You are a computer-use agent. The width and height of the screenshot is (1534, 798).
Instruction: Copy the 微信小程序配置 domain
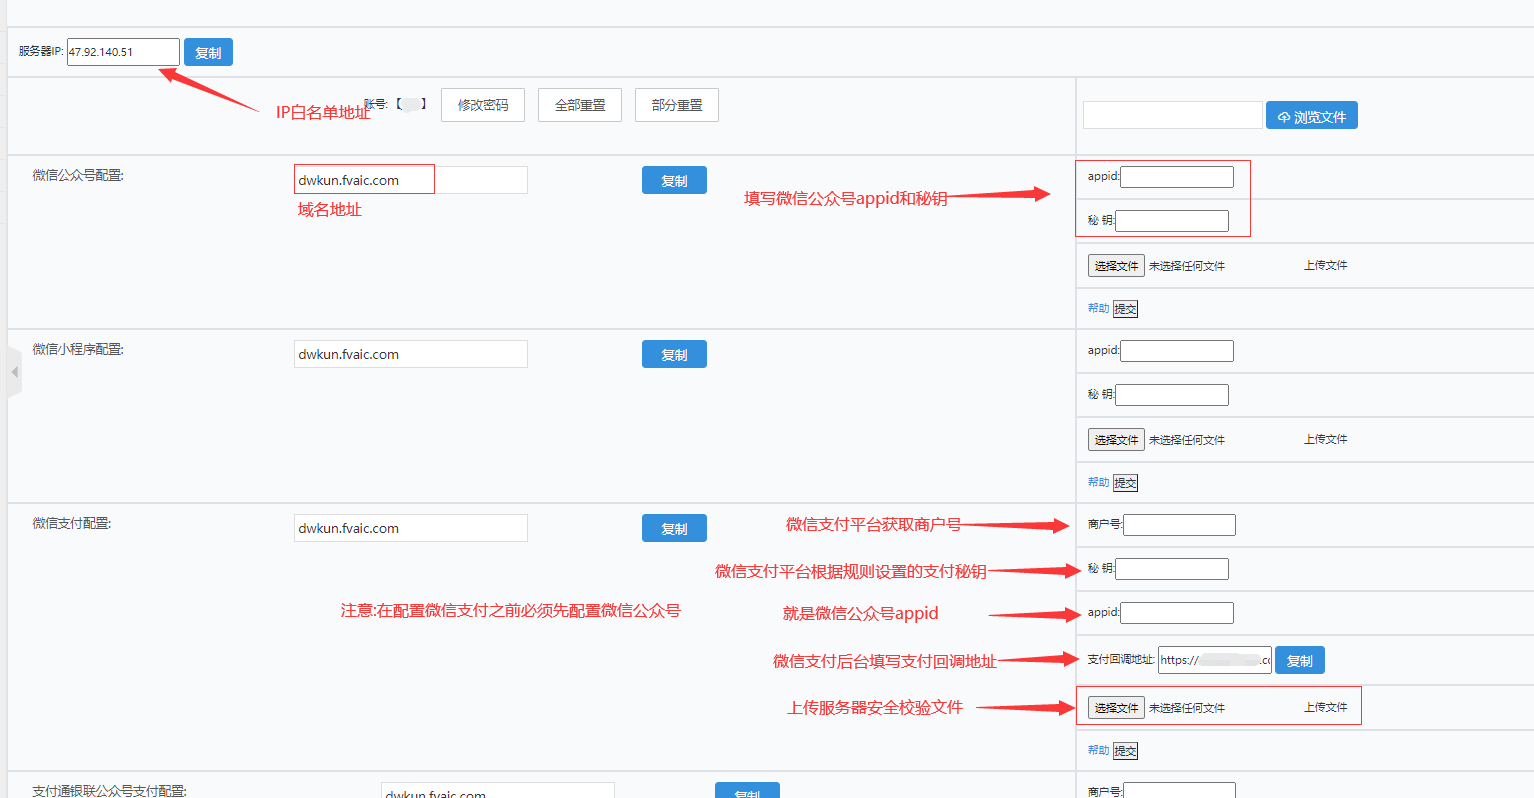674,354
